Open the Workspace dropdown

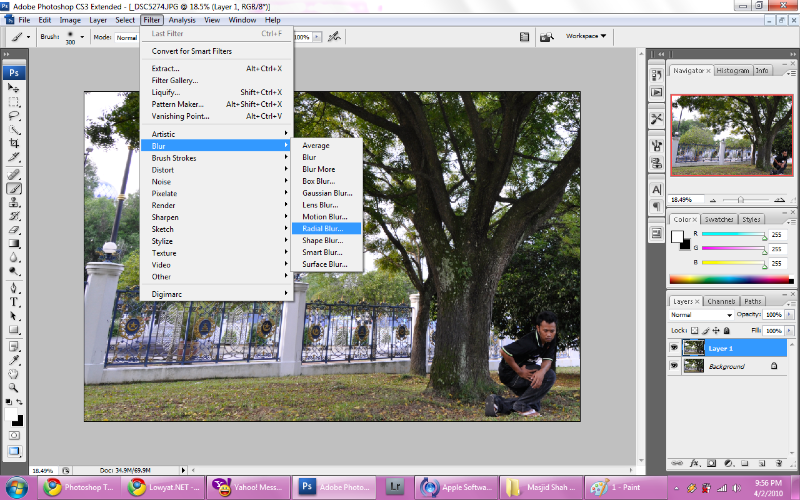click(586, 36)
